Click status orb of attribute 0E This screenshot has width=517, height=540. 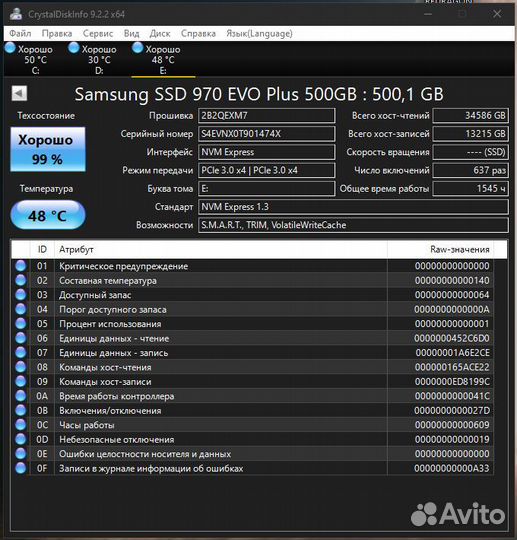(x=21, y=454)
